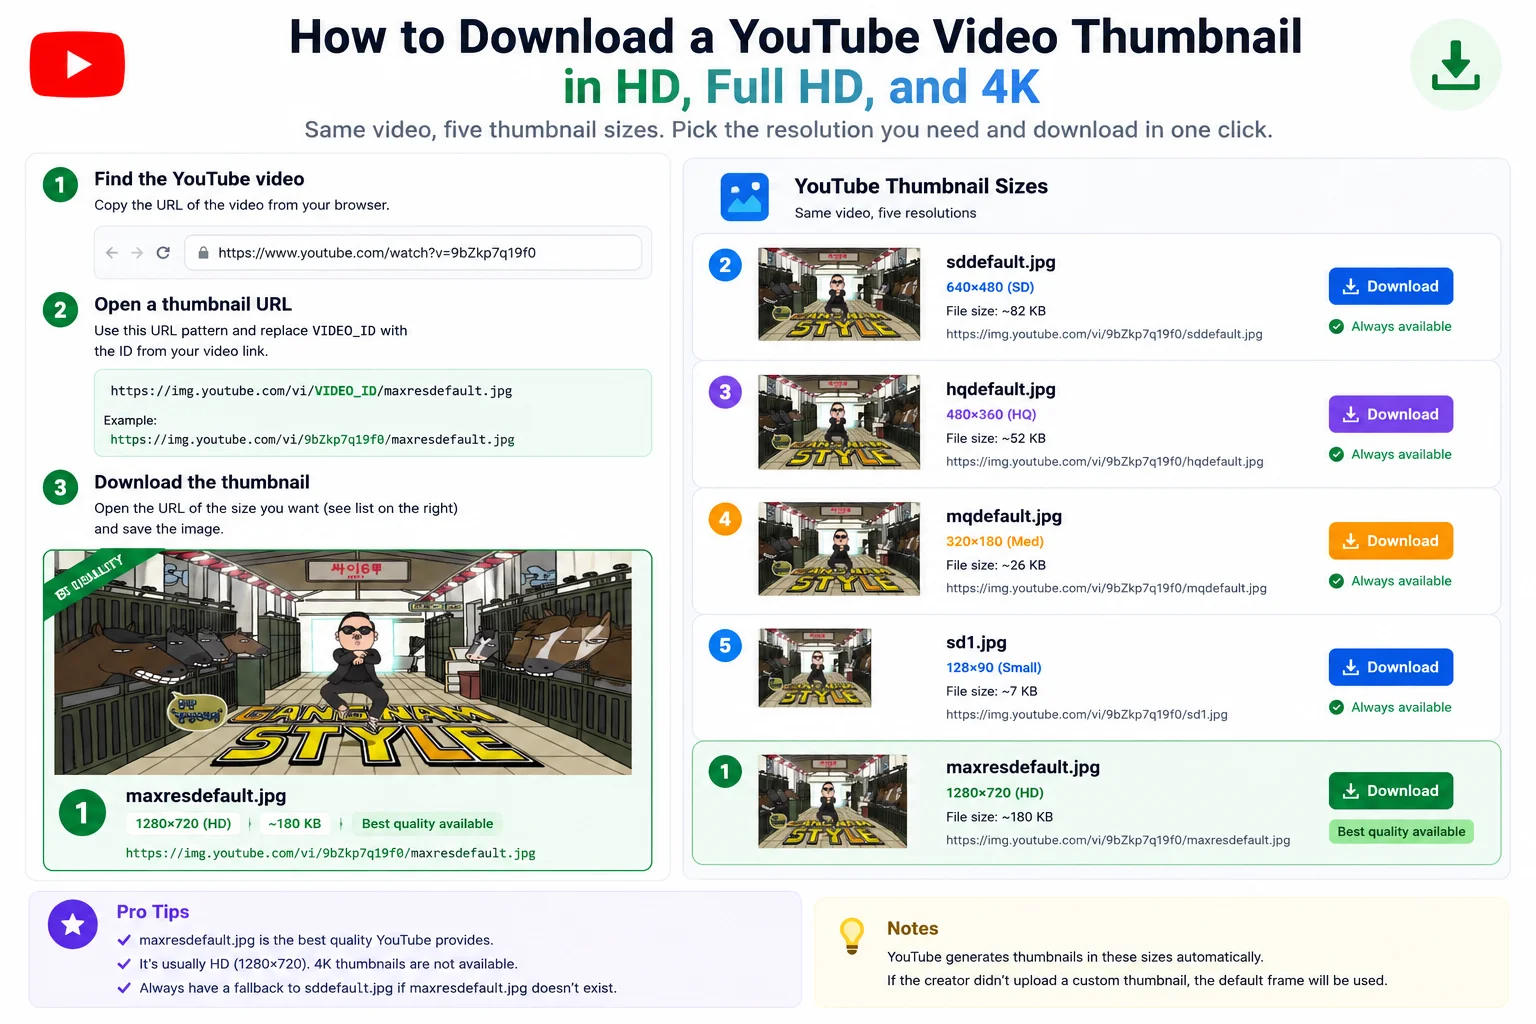Open the hqdefault.jpg image URL link
Screen dimensions: 1536x1024
pos(1105,461)
